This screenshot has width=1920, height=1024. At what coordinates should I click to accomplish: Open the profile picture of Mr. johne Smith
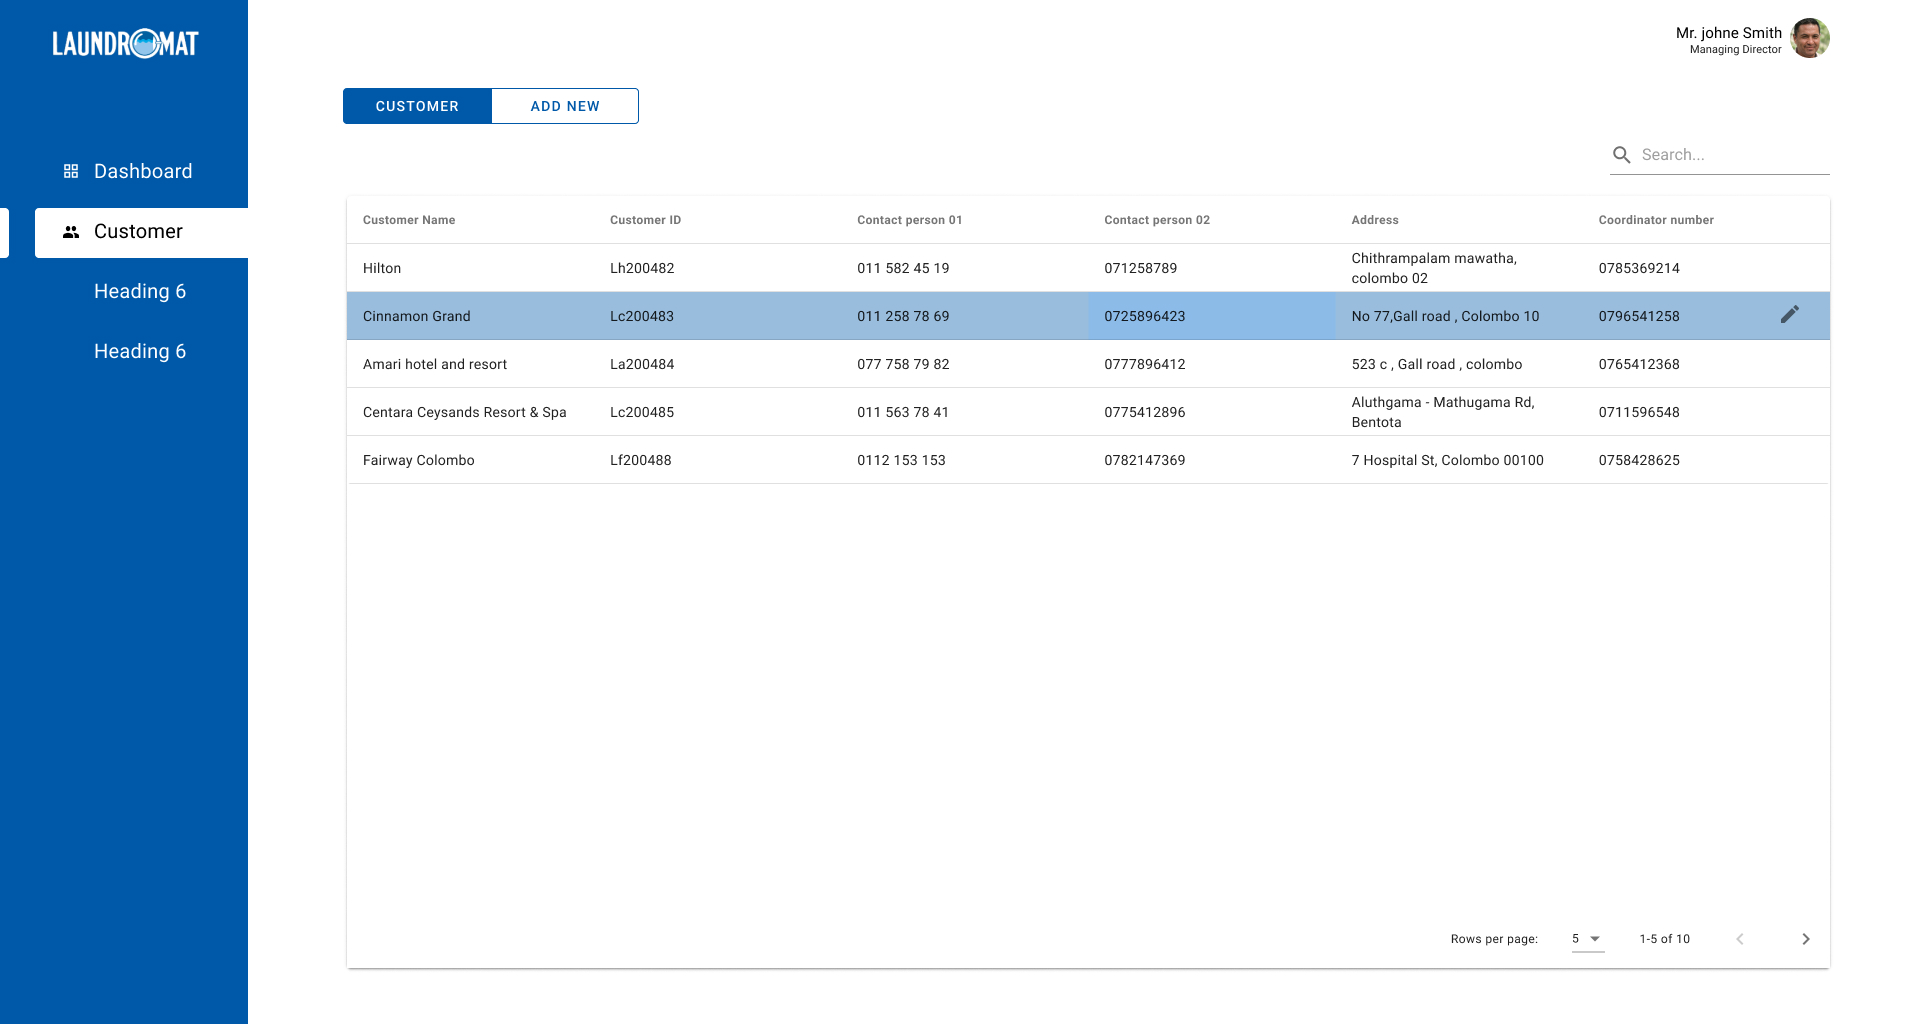pyautogui.click(x=1810, y=38)
